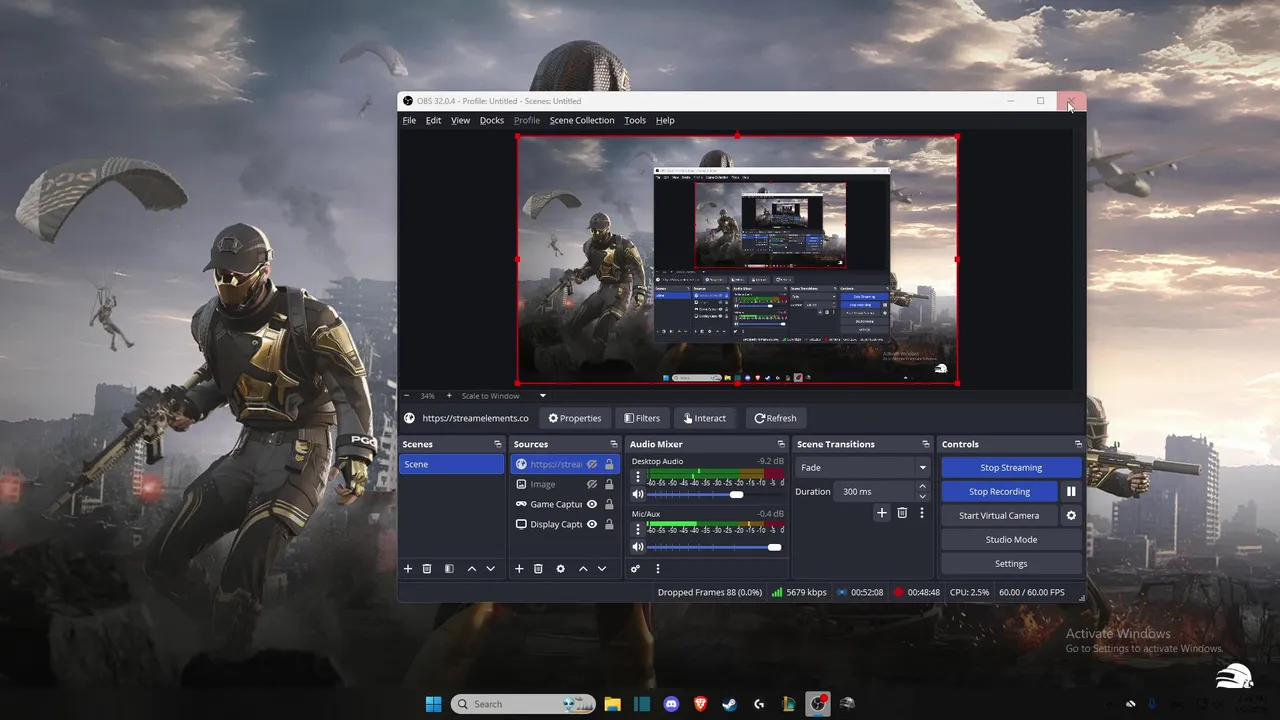Open the Help menu
The width and height of the screenshot is (1280, 720).
[665, 120]
